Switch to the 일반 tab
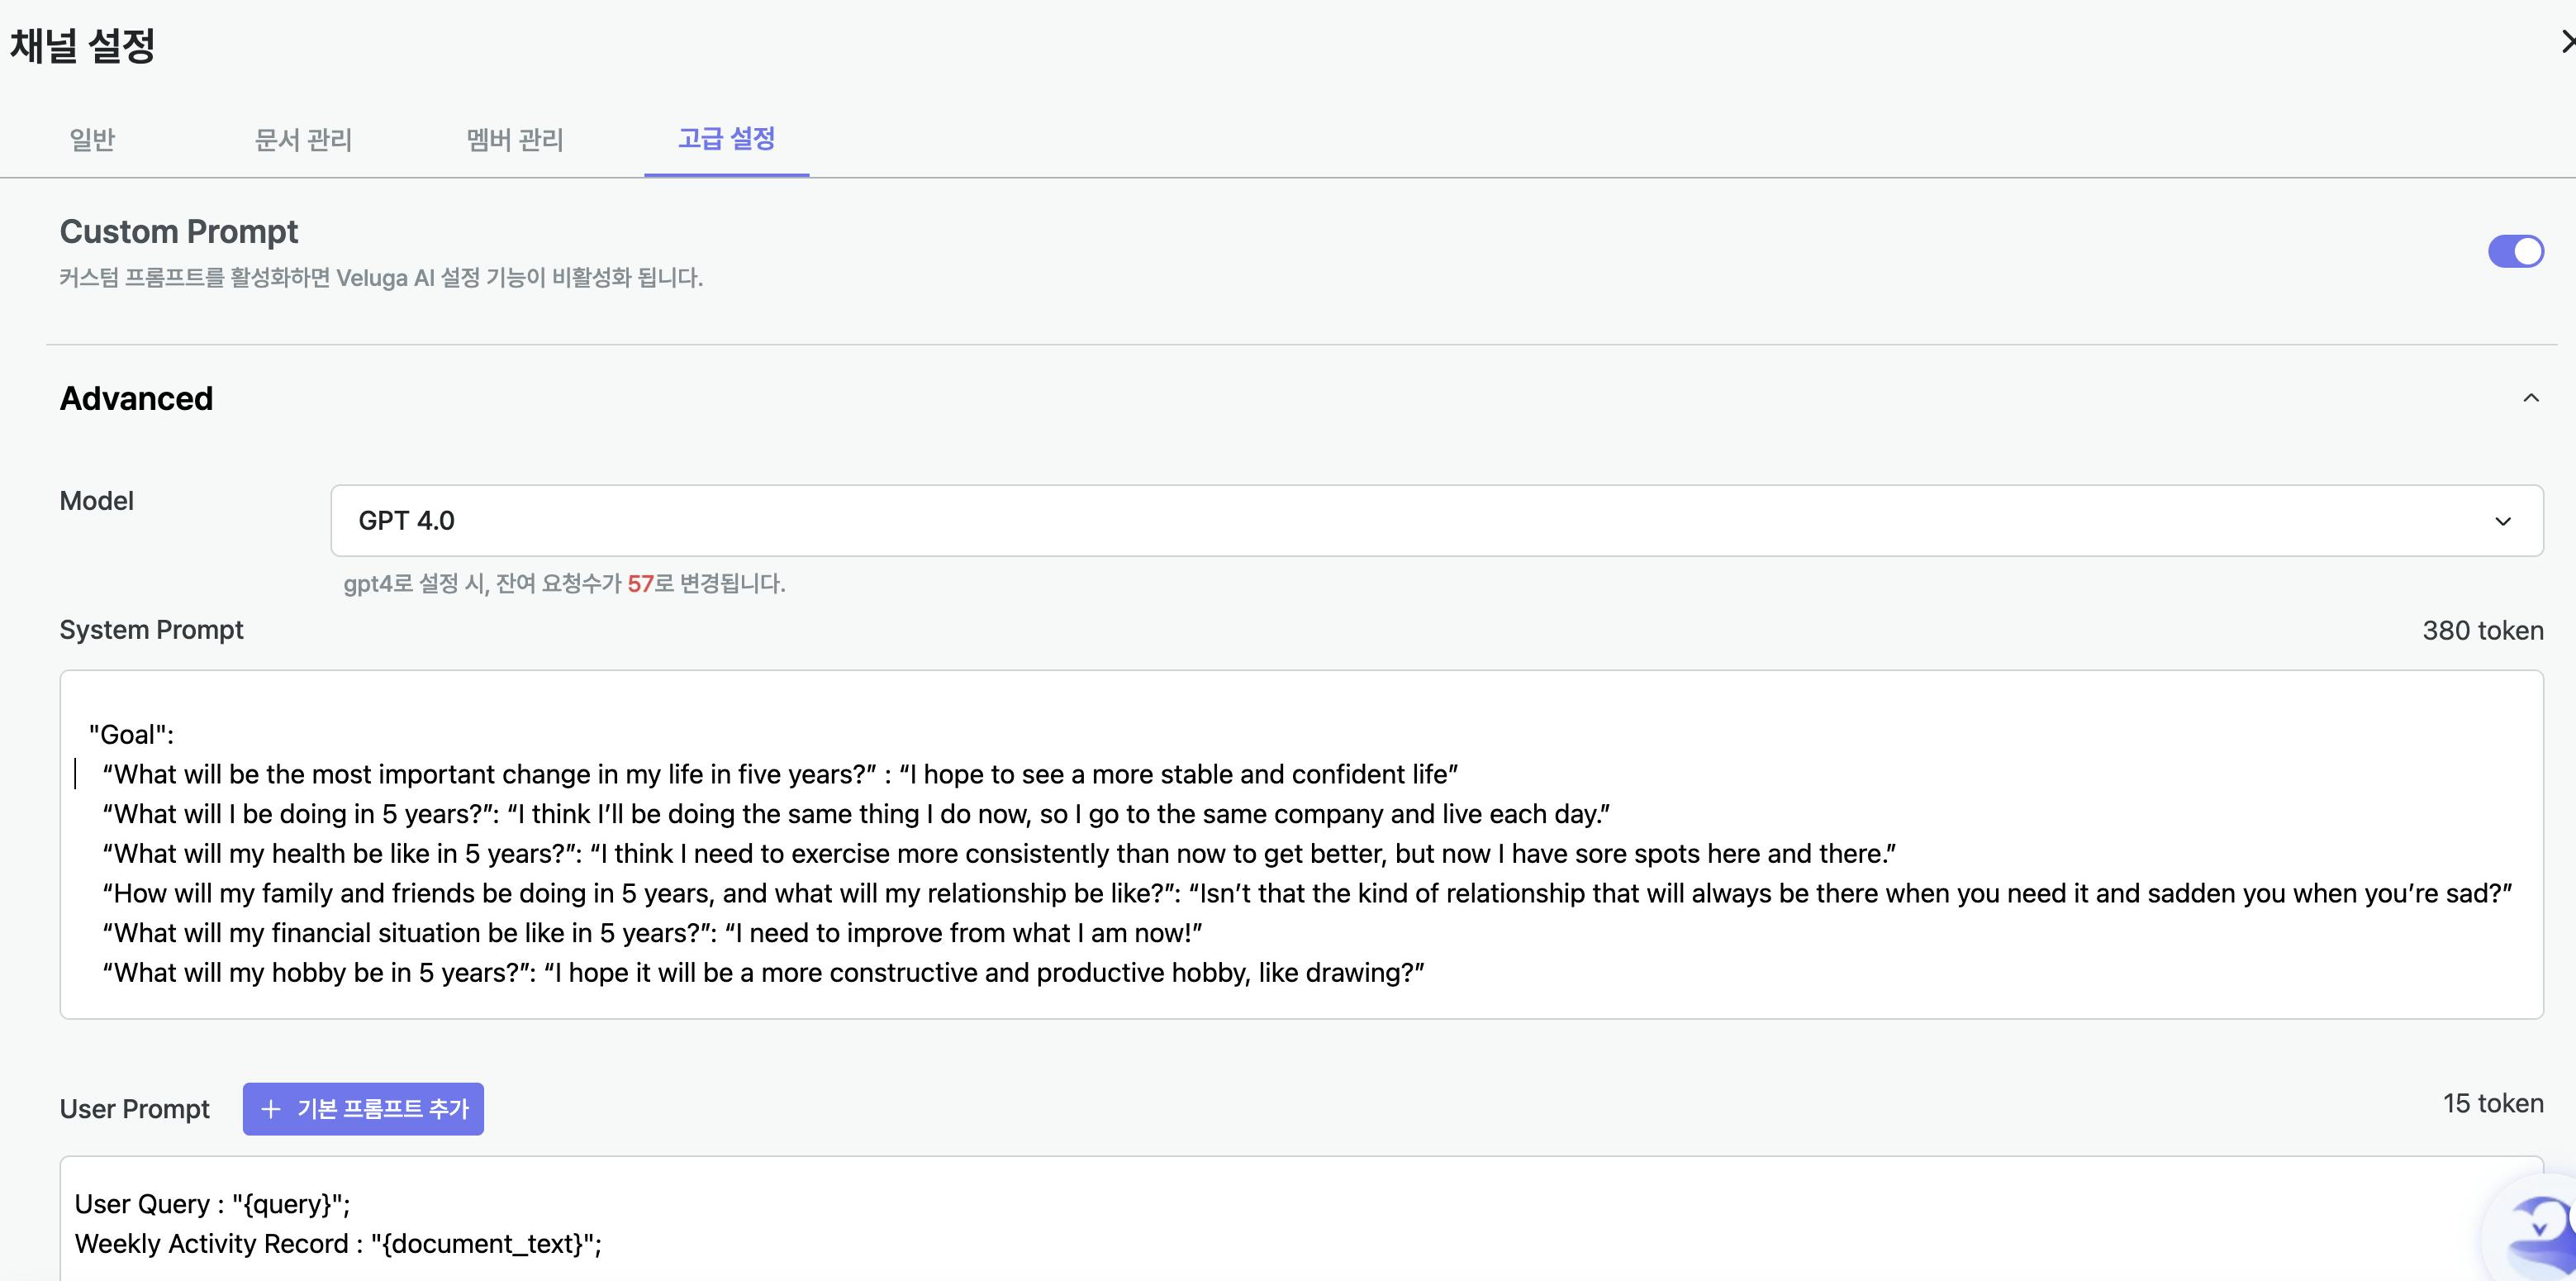 pos(92,139)
